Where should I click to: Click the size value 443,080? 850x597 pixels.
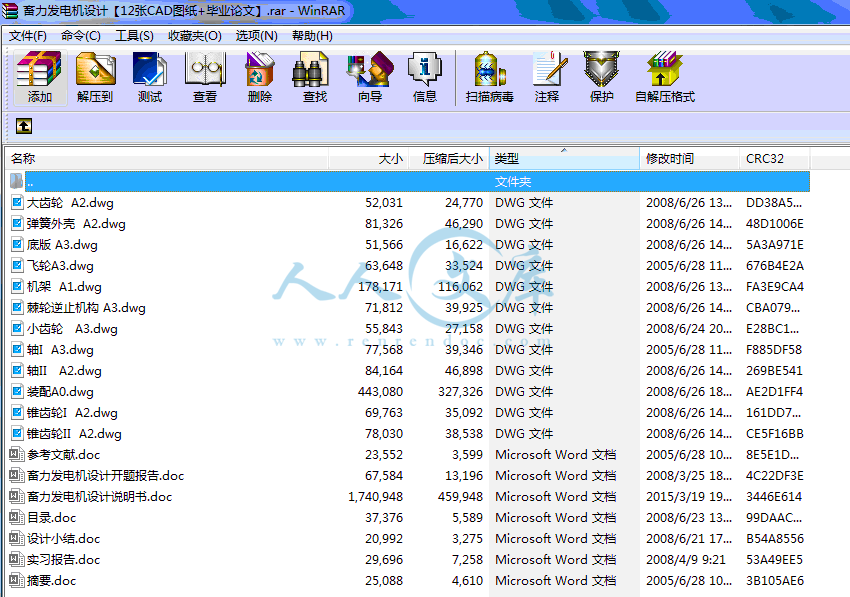click(x=380, y=391)
